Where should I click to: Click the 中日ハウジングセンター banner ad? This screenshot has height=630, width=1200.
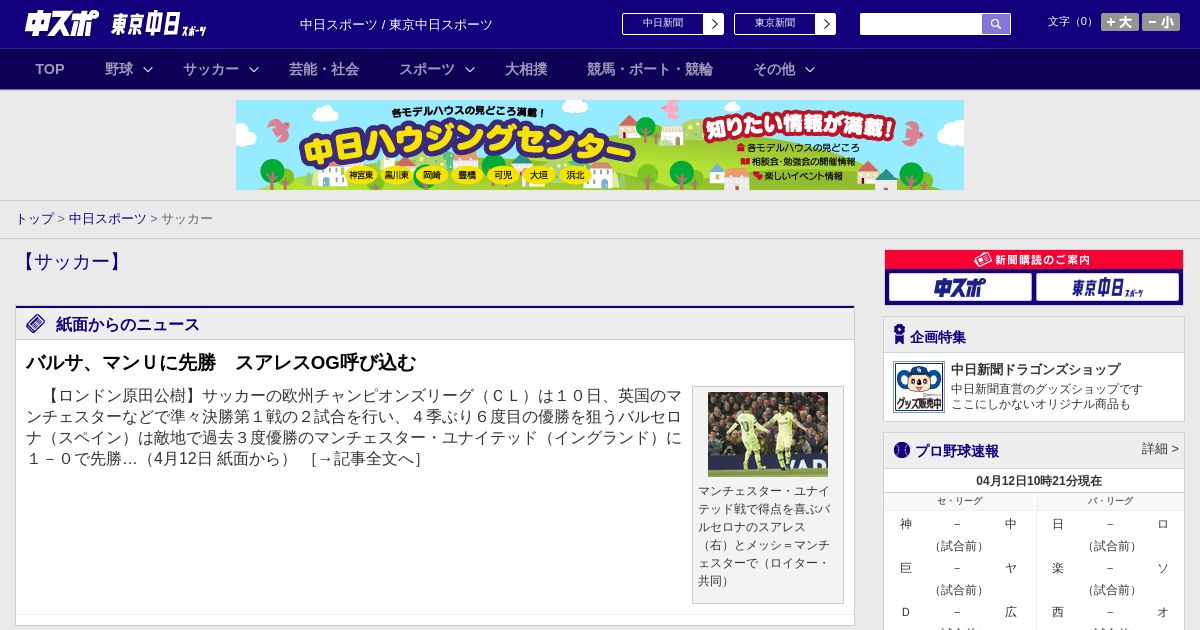click(x=600, y=145)
